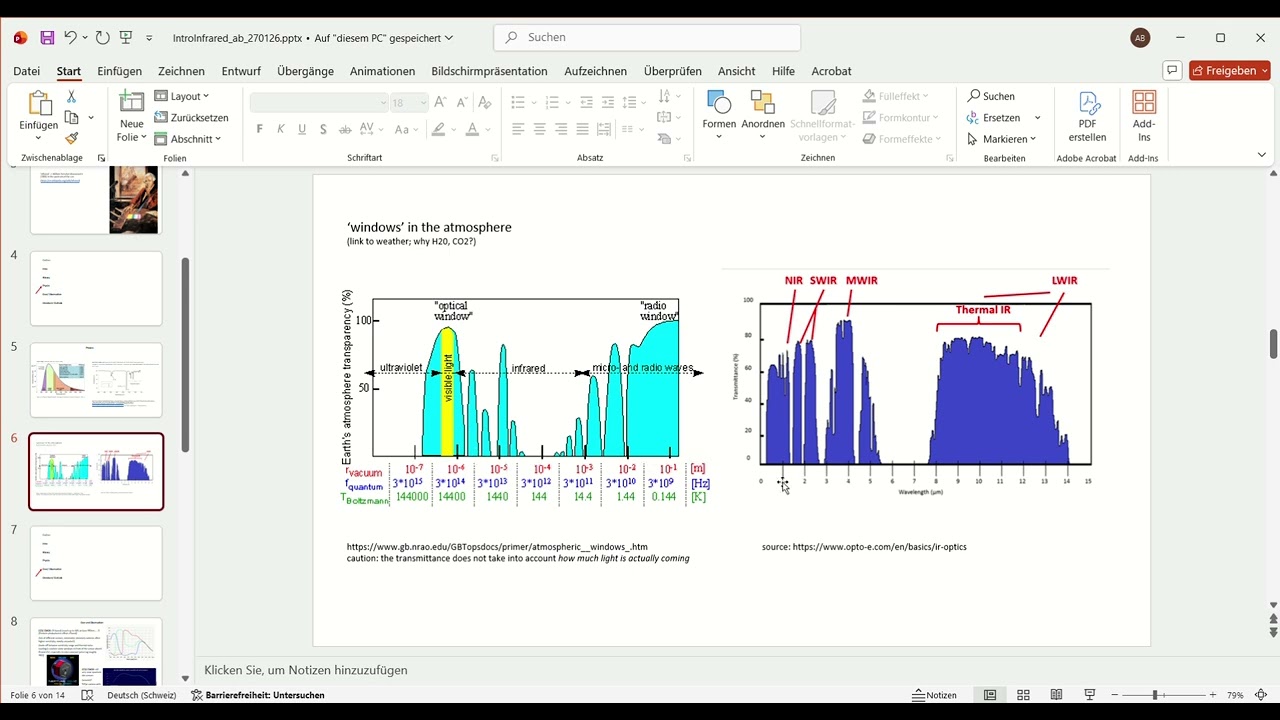Click the Zurücksetzen button
Screen dimensions: 1280x720
click(191, 118)
